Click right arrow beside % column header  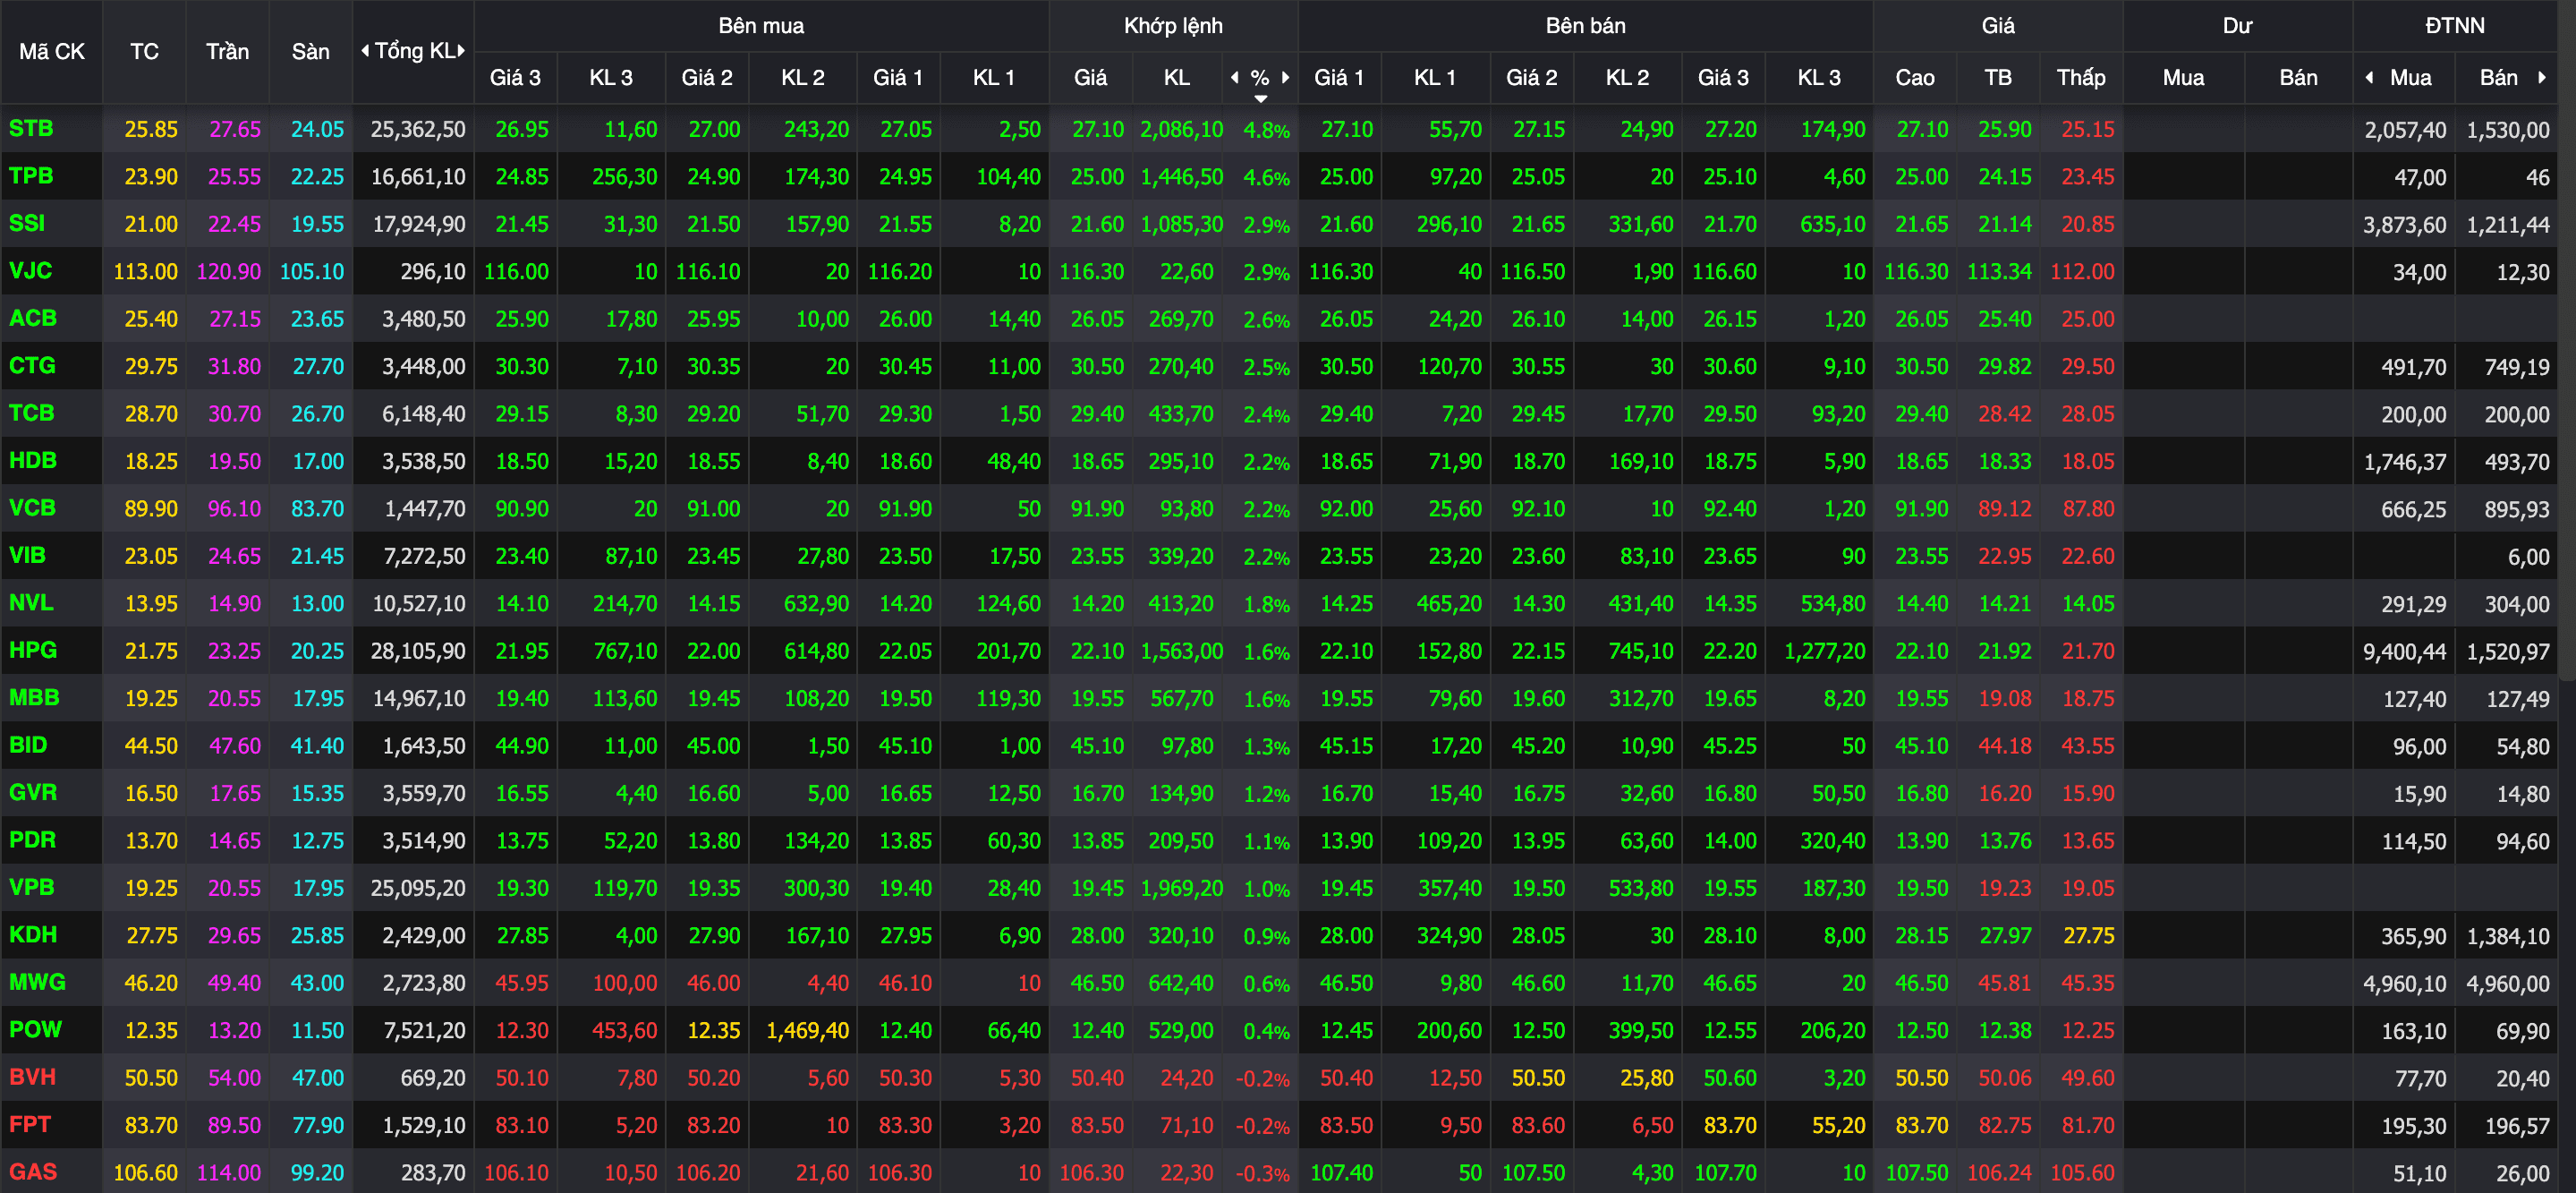[x=1285, y=77]
